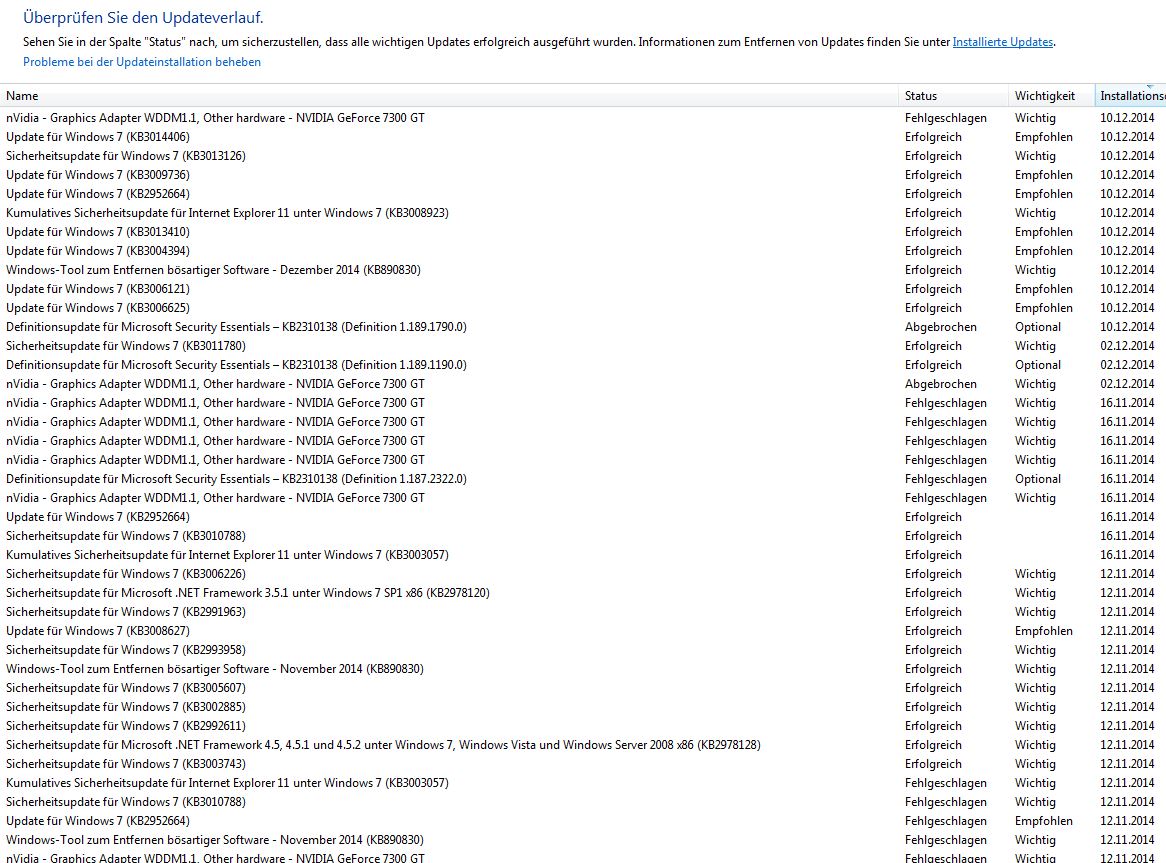This screenshot has height=863, width=1166.
Task: Select Sicherheitsupdate für Windows 7 (KB3005607)
Action: 583,688
